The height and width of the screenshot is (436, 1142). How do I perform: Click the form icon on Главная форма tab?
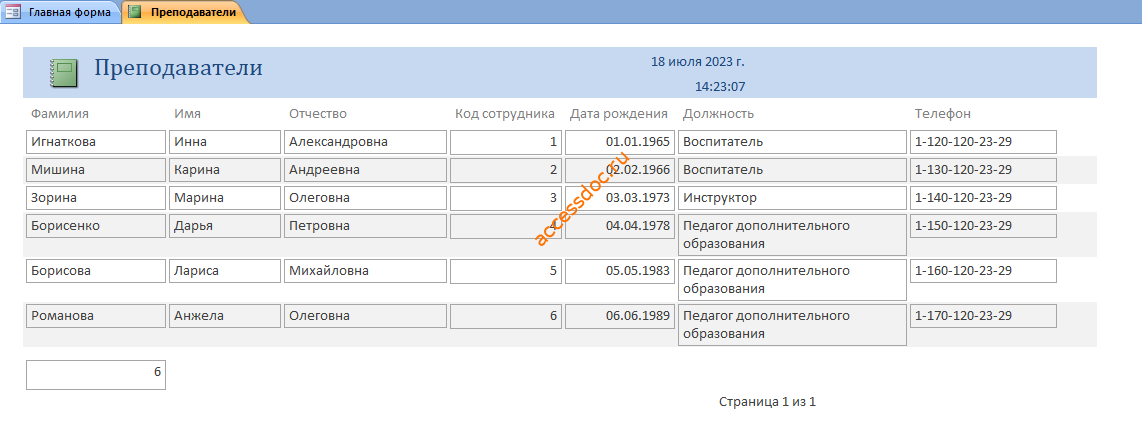coord(13,12)
